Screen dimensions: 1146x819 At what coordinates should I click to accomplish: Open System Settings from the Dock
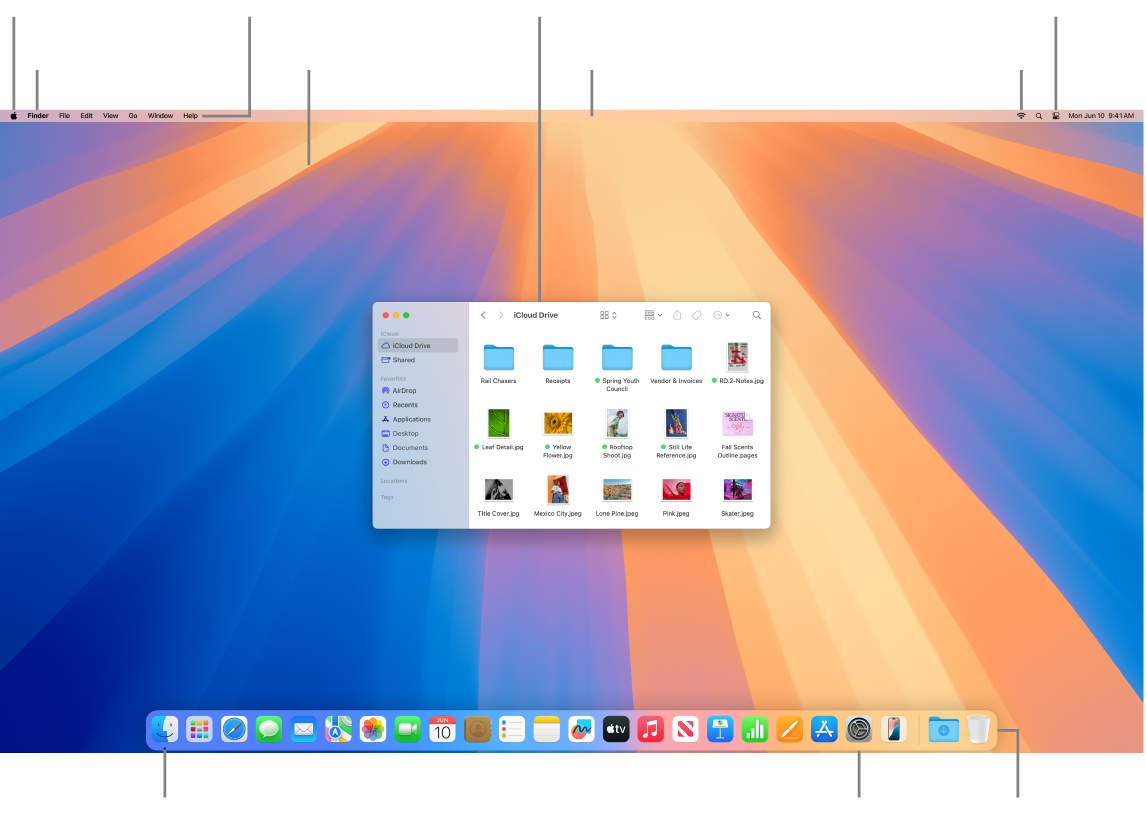859,729
